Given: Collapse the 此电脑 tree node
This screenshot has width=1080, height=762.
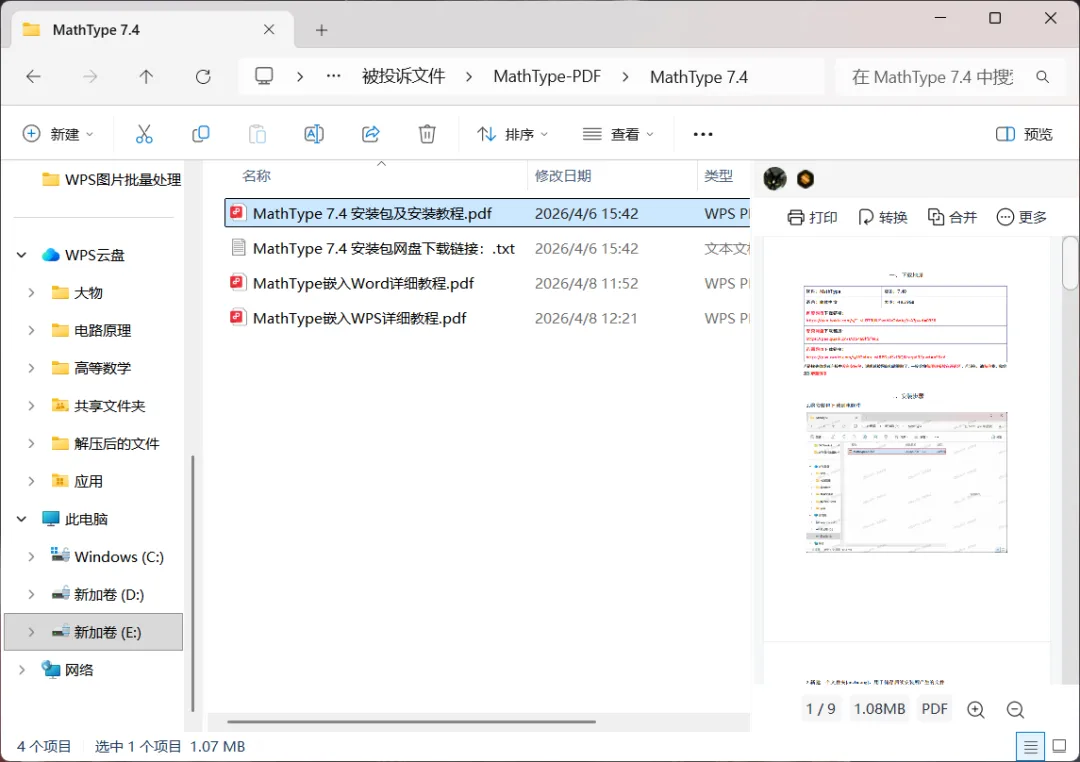Looking at the screenshot, I should tap(21, 519).
